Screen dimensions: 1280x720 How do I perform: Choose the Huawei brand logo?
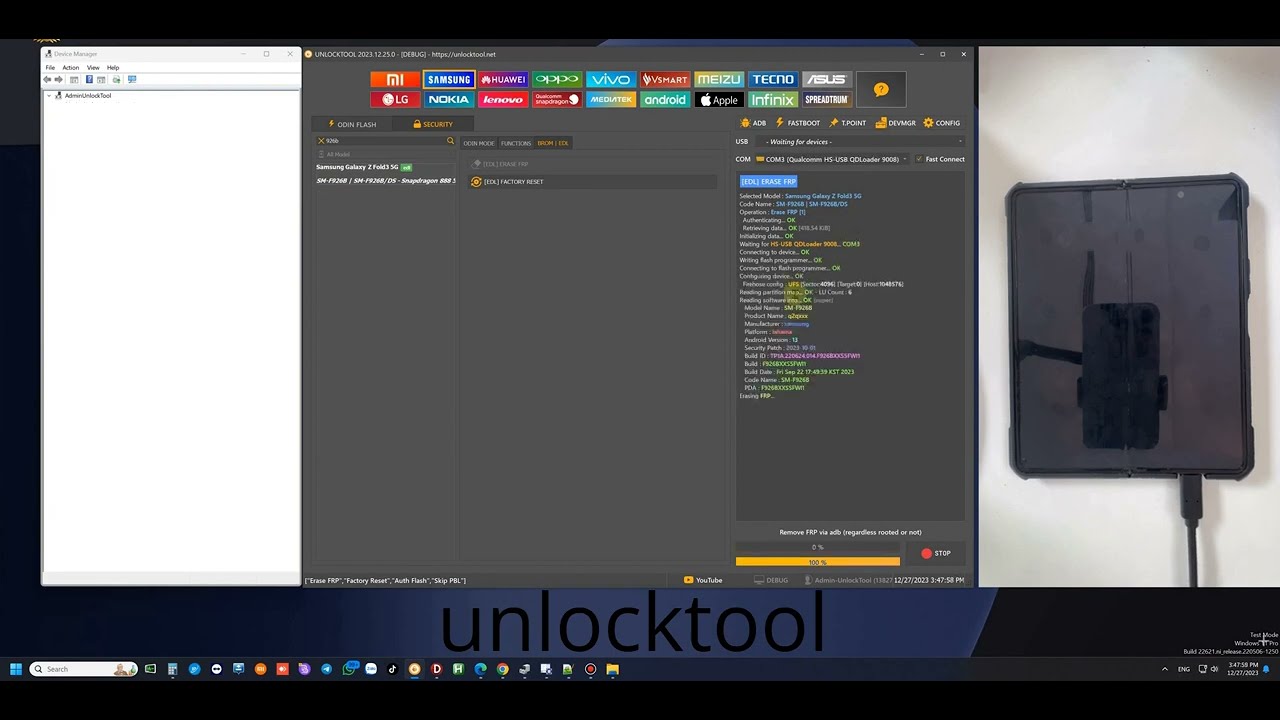point(503,79)
